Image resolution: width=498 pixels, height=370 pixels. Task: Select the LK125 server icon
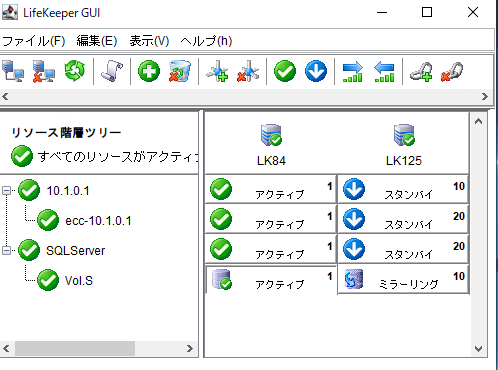tap(404, 135)
